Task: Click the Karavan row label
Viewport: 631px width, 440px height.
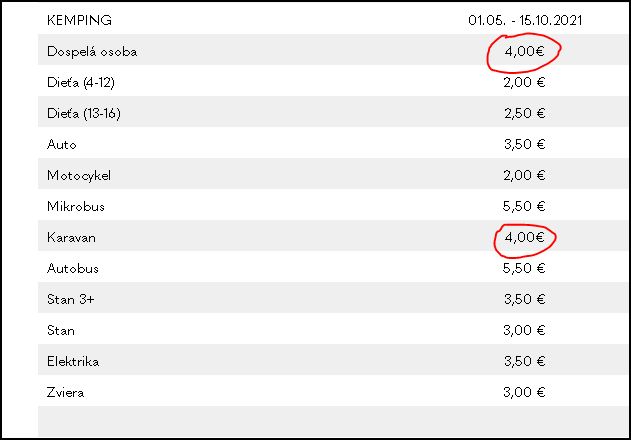Action: [71, 238]
